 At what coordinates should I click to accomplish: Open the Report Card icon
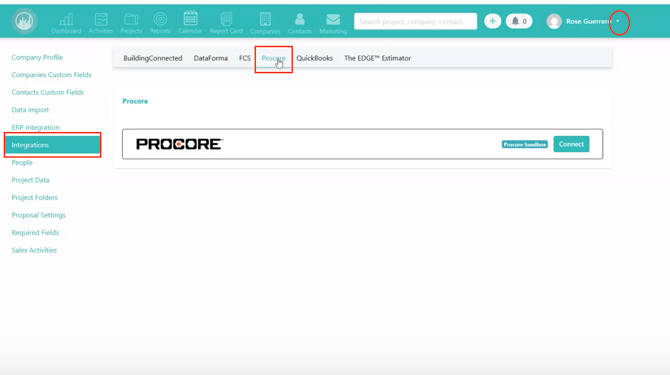226,23
